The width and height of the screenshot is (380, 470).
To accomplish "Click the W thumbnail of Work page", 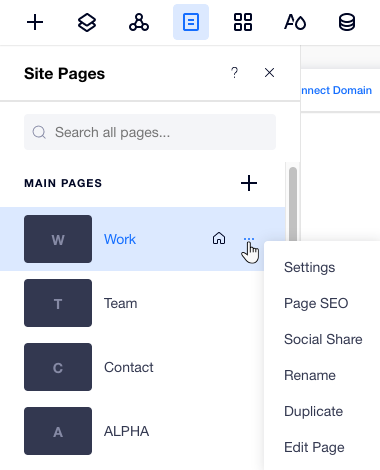I will pyautogui.click(x=58, y=239).
